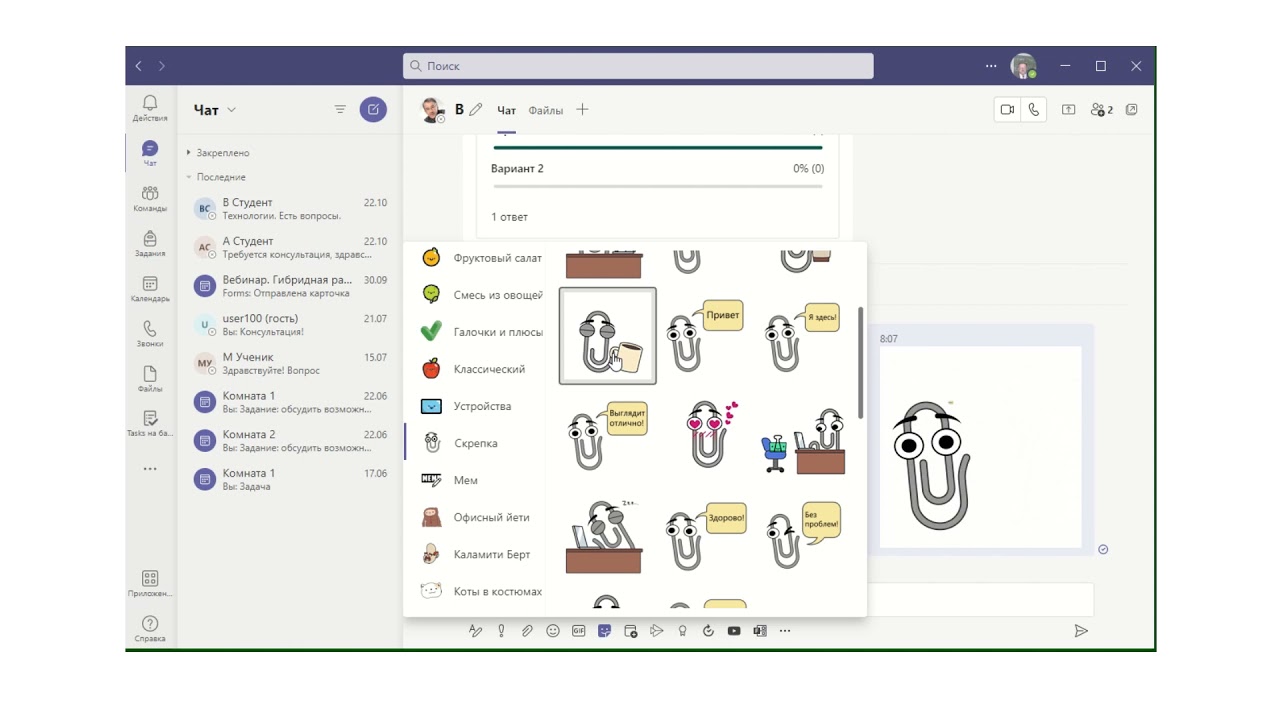Viewport: 1280px width, 720px height.
Task: Expand the Закреплено section
Action: tap(218, 153)
